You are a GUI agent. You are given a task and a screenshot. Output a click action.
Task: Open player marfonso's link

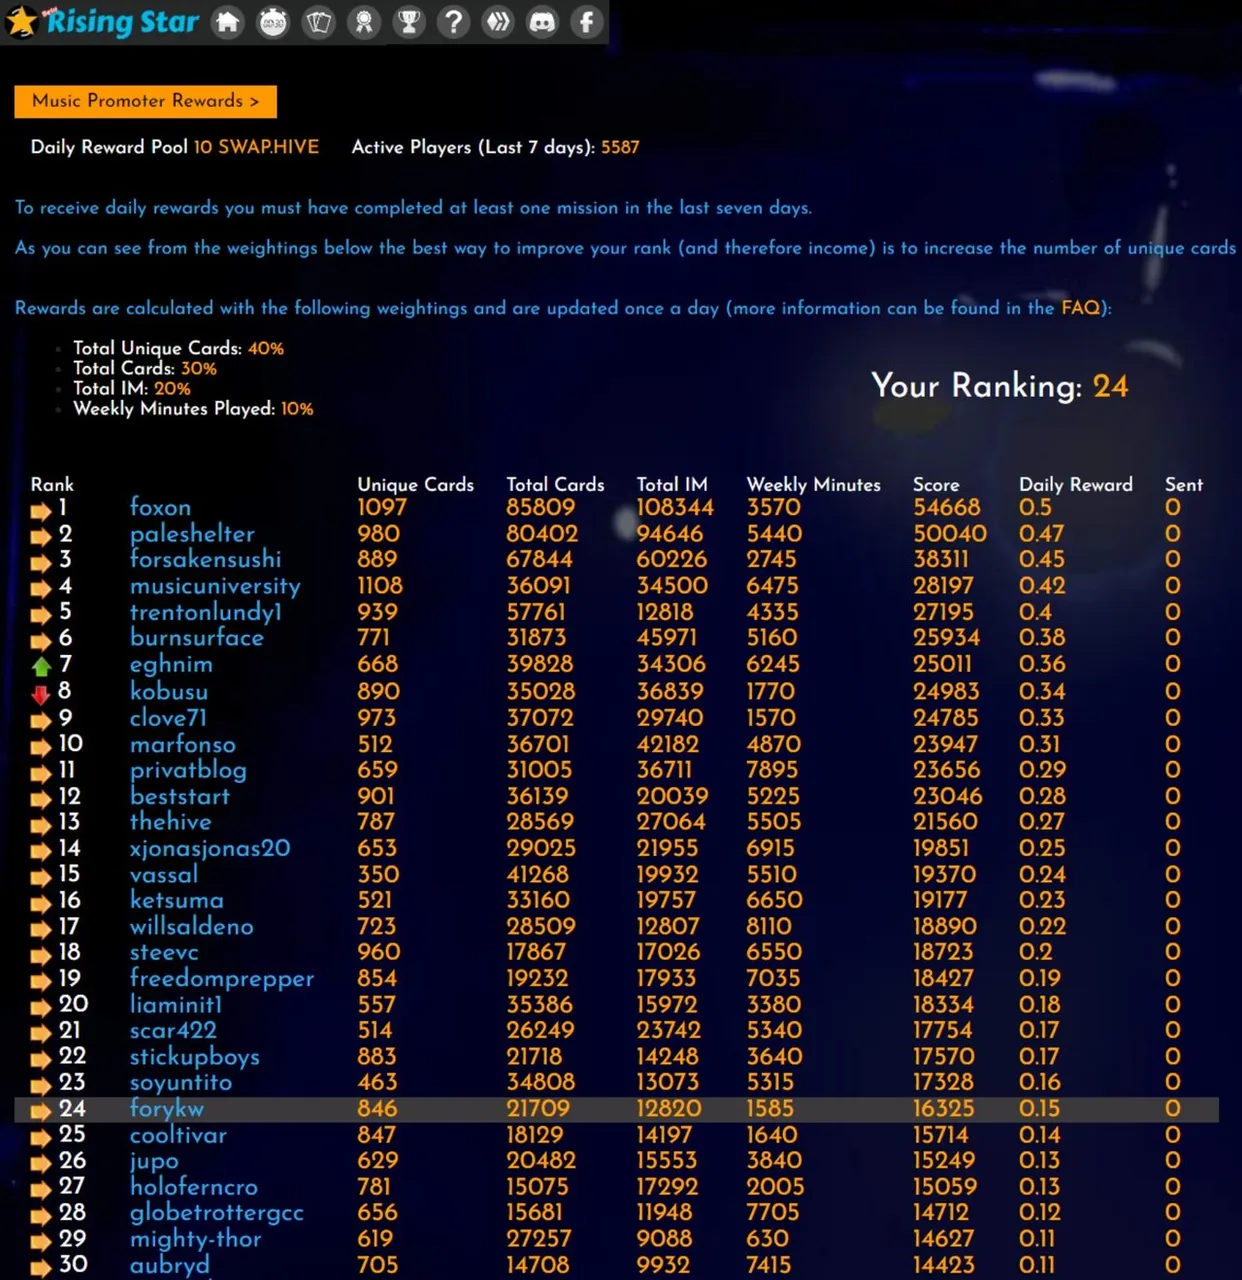tap(183, 744)
